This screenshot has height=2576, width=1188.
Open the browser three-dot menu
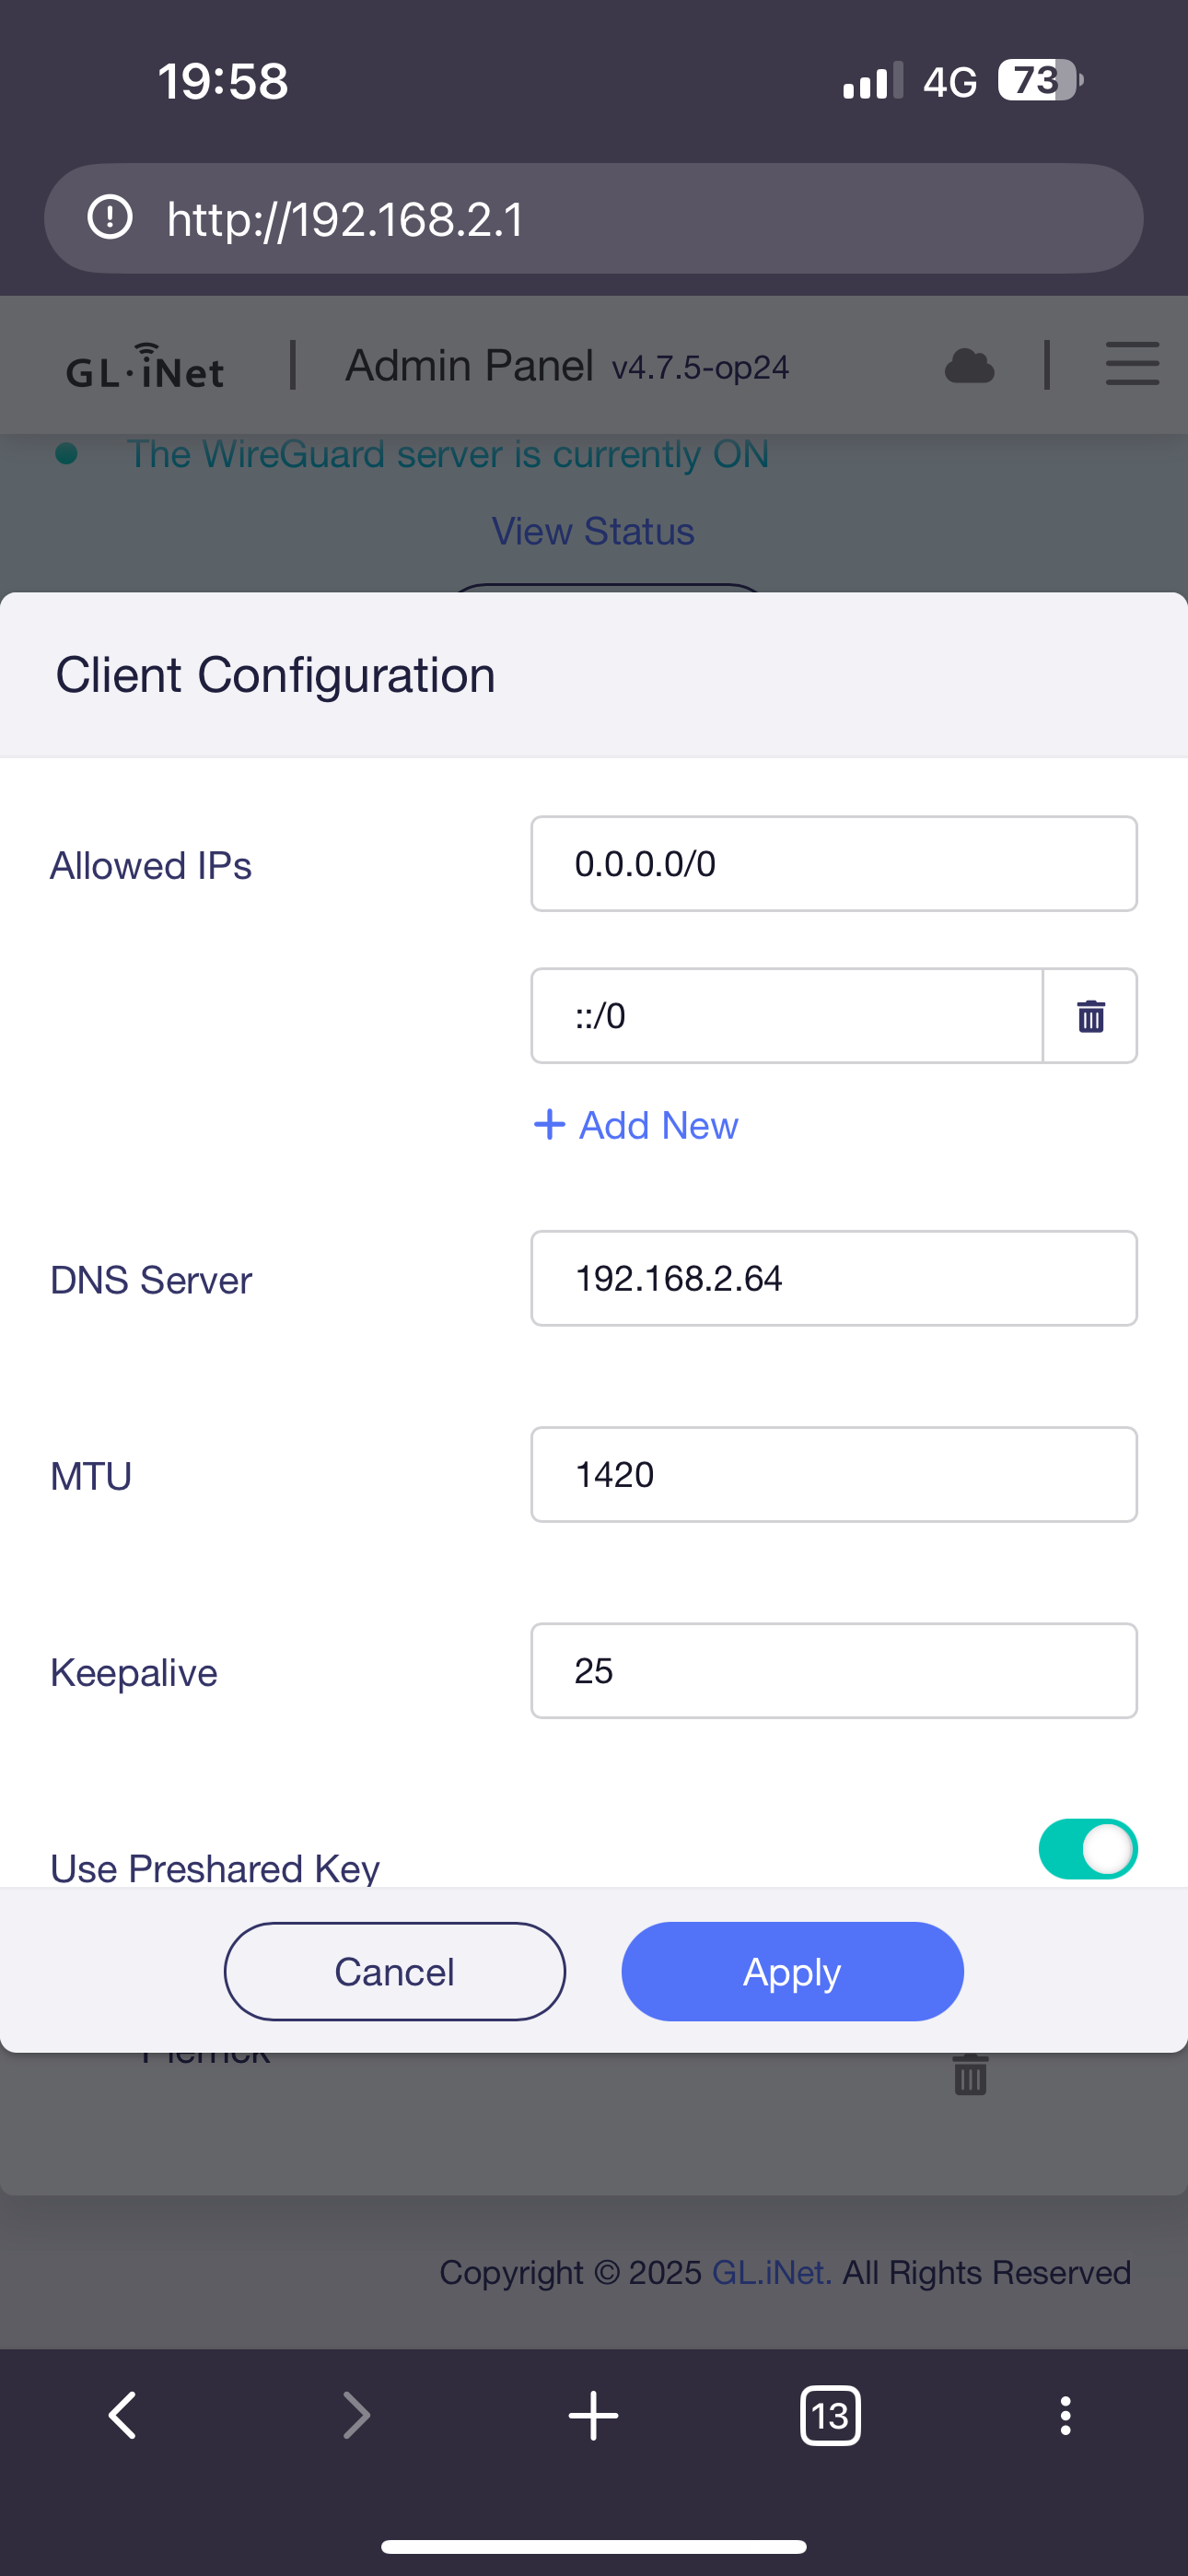[1065, 2416]
